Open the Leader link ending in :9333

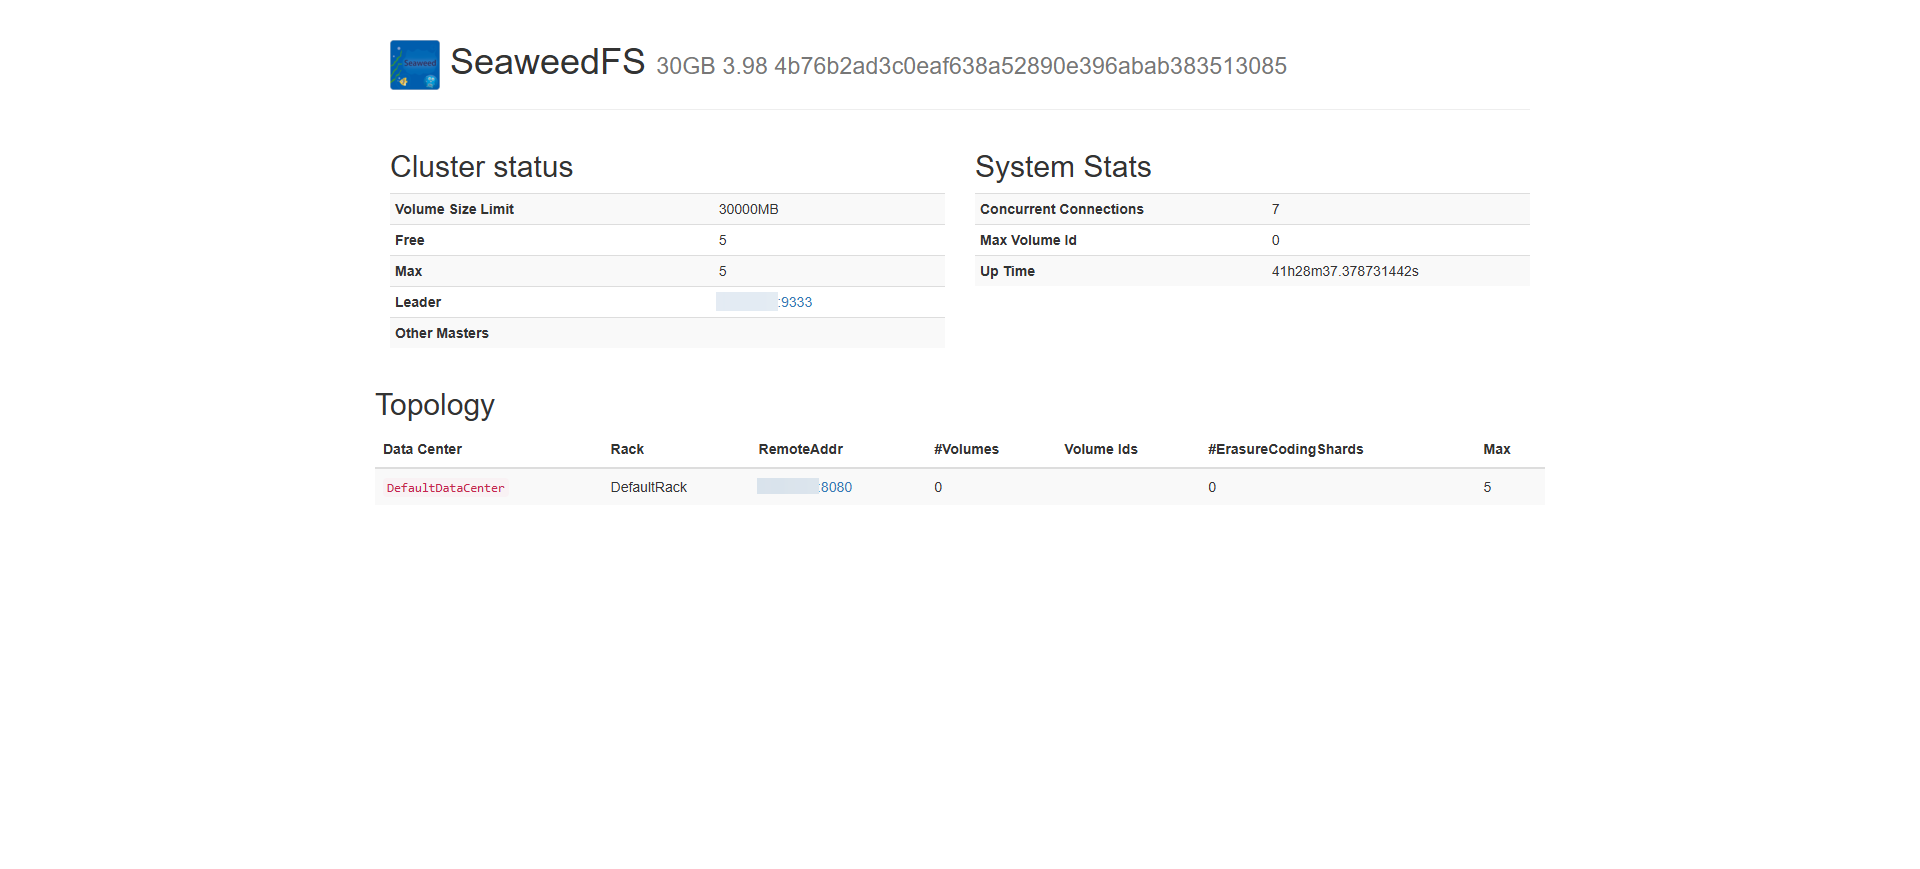tap(765, 302)
